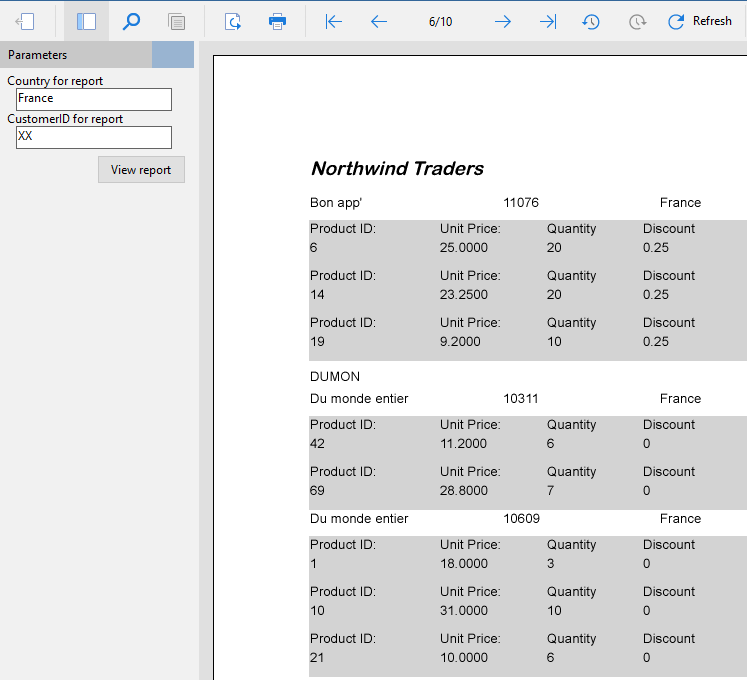This screenshot has width=747, height=680.
Task: Go to first page arrow
Action: (x=333, y=21)
